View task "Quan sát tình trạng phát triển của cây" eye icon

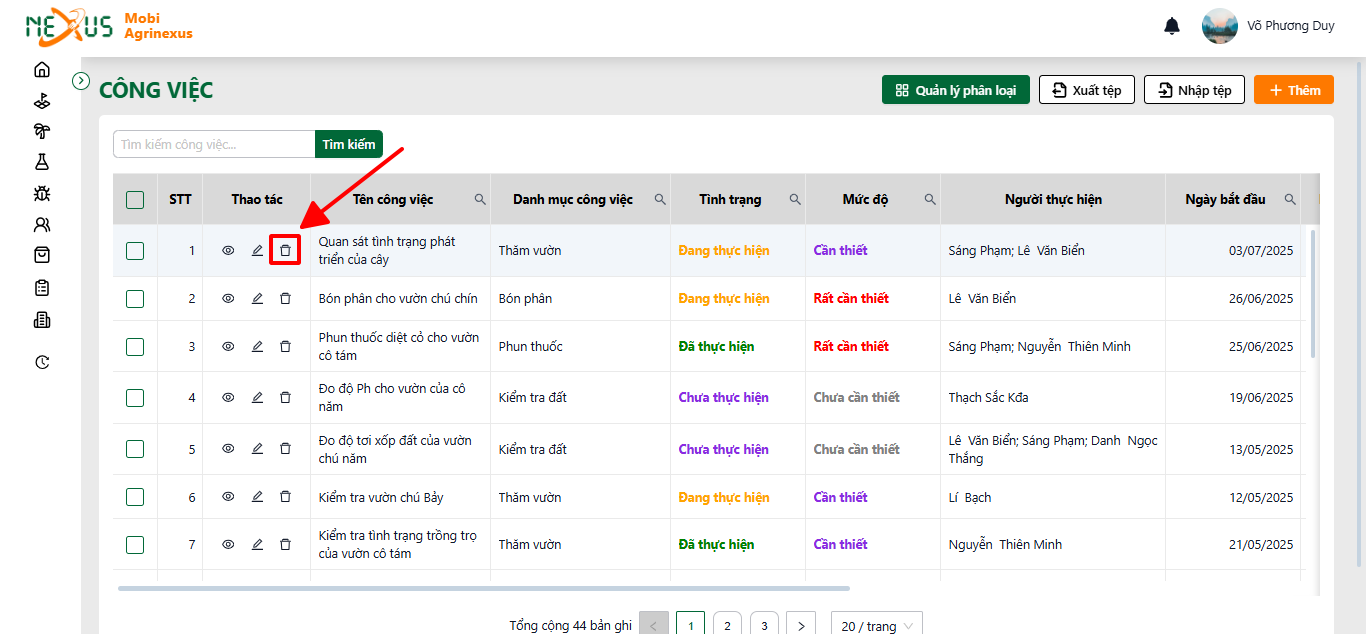click(x=228, y=250)
